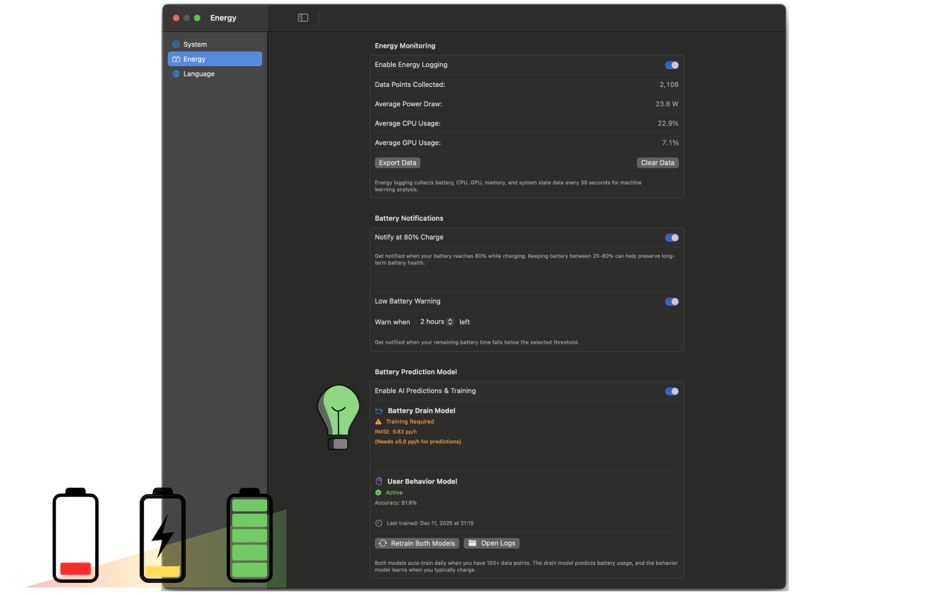Screen dimensions: 950x594
Task: Click the globe icon beside Language
Action: tap(176, 73)
